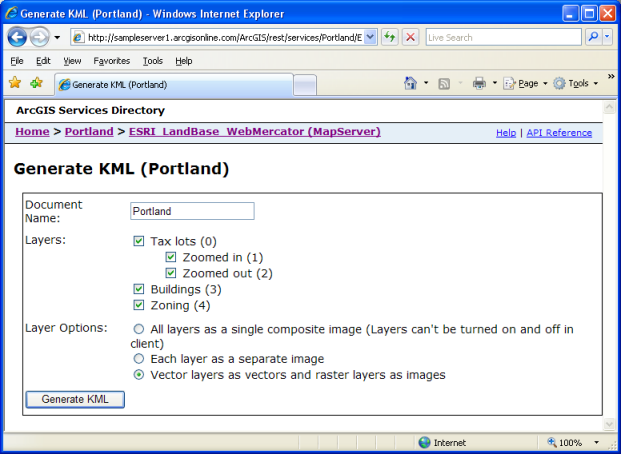Open the zoom level dropdown arrow

[596, 442]
